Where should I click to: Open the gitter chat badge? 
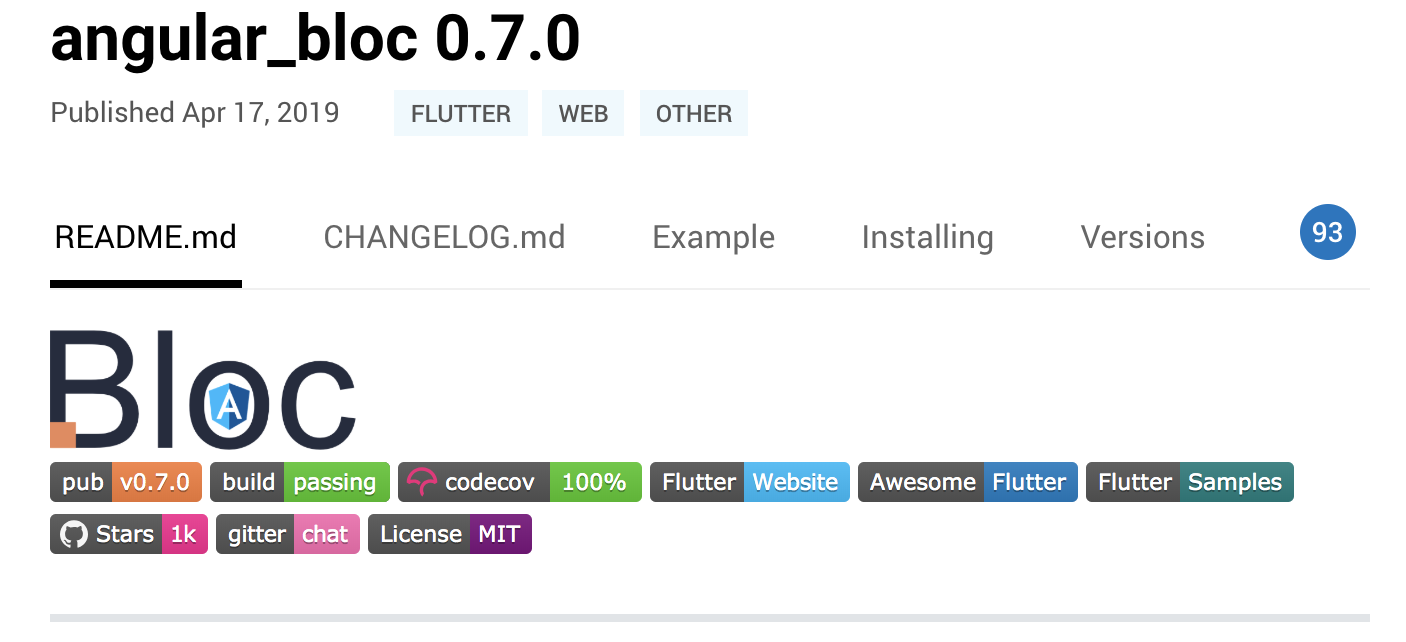(288, 534)
